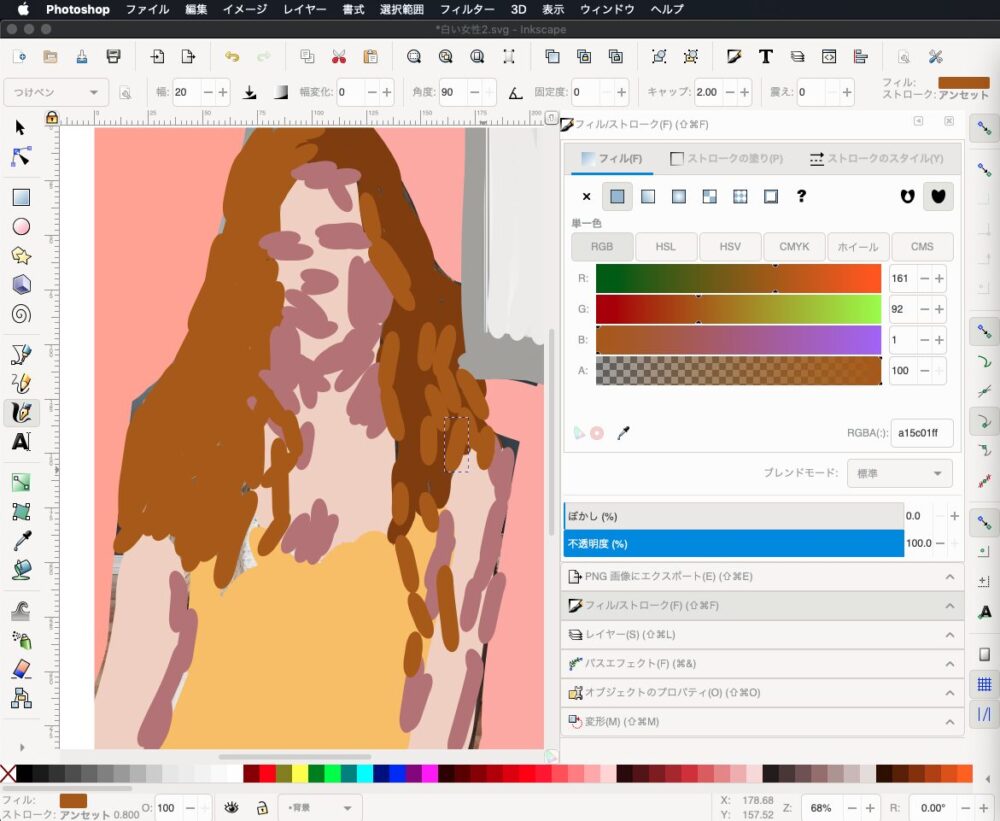Switch color mode to CMYK
This screenshot has height=821, width=1000.
[794, 247]
